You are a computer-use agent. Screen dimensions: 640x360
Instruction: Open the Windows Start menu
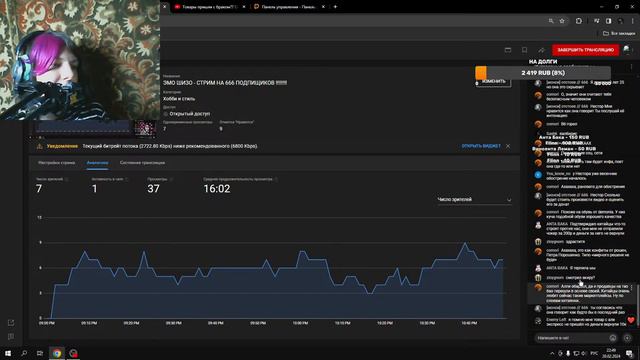tap(8, 353)
